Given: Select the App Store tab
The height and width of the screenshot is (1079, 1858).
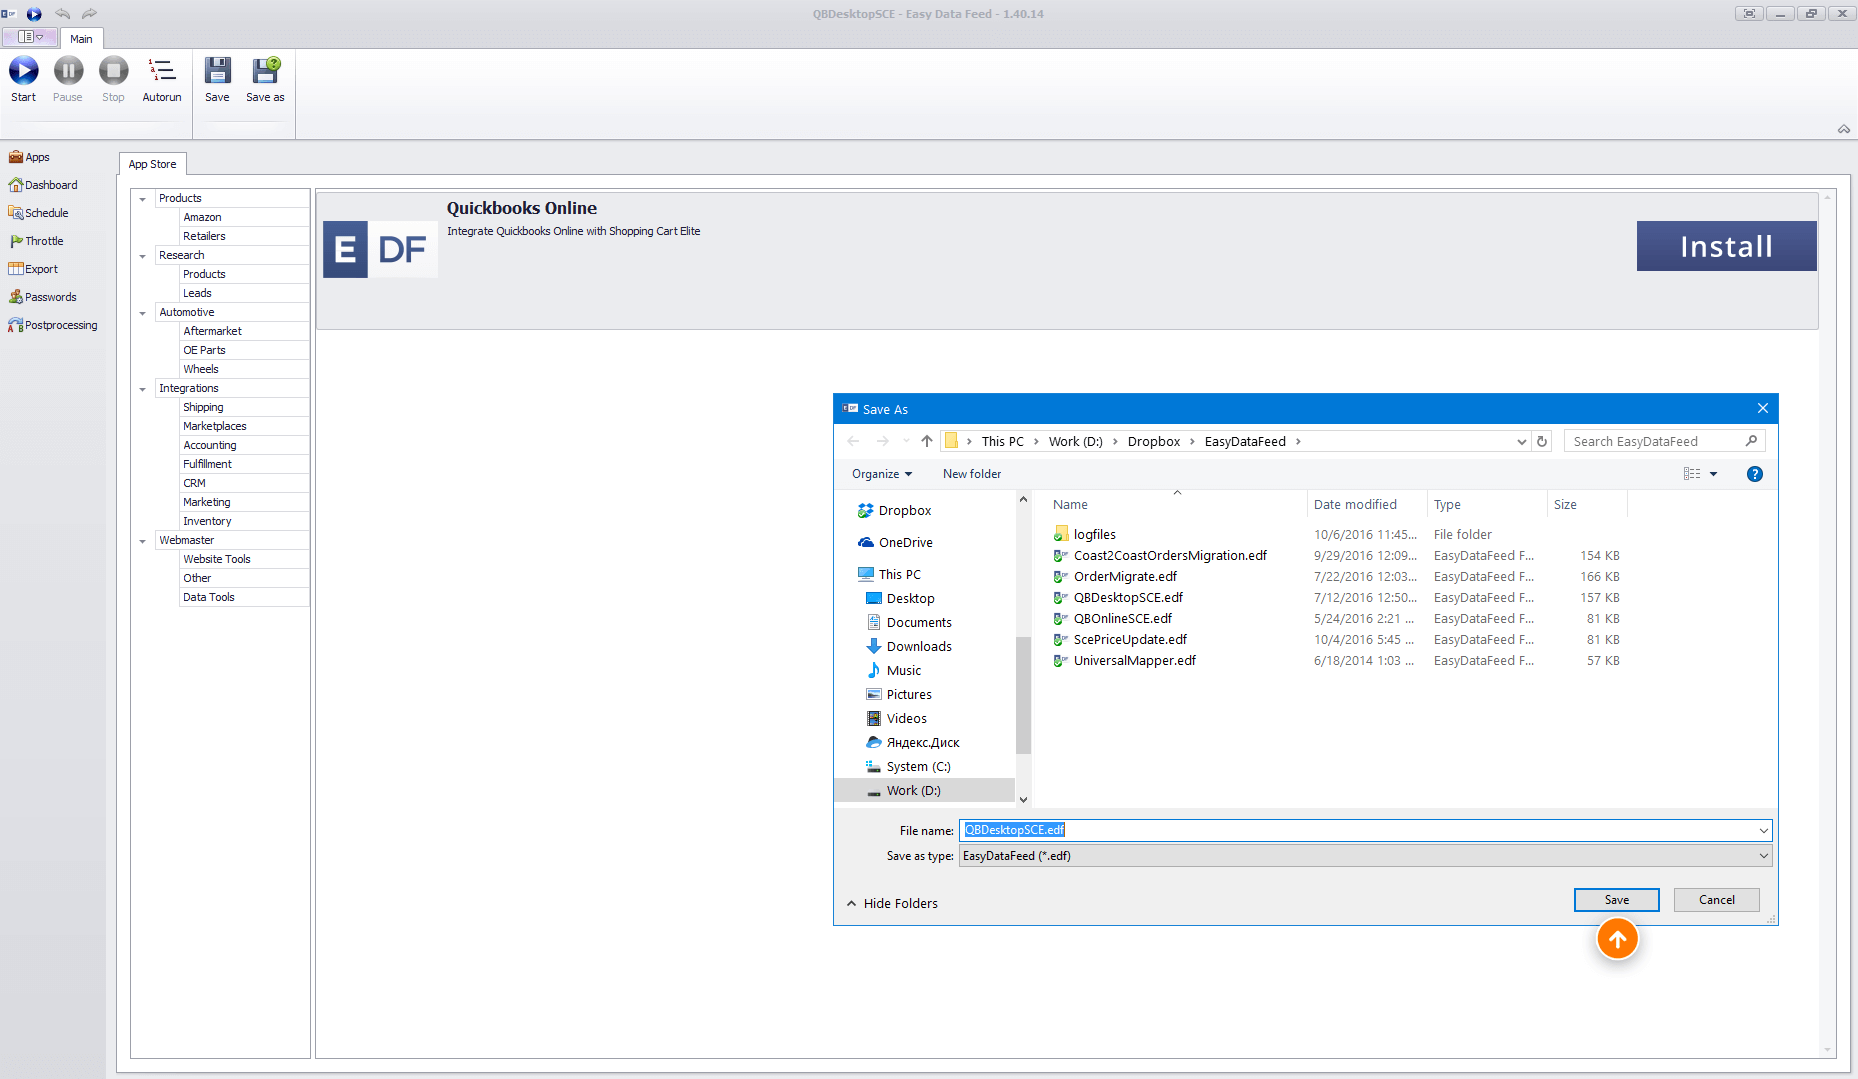Looking at the screenshot, I should pos(152,164).
